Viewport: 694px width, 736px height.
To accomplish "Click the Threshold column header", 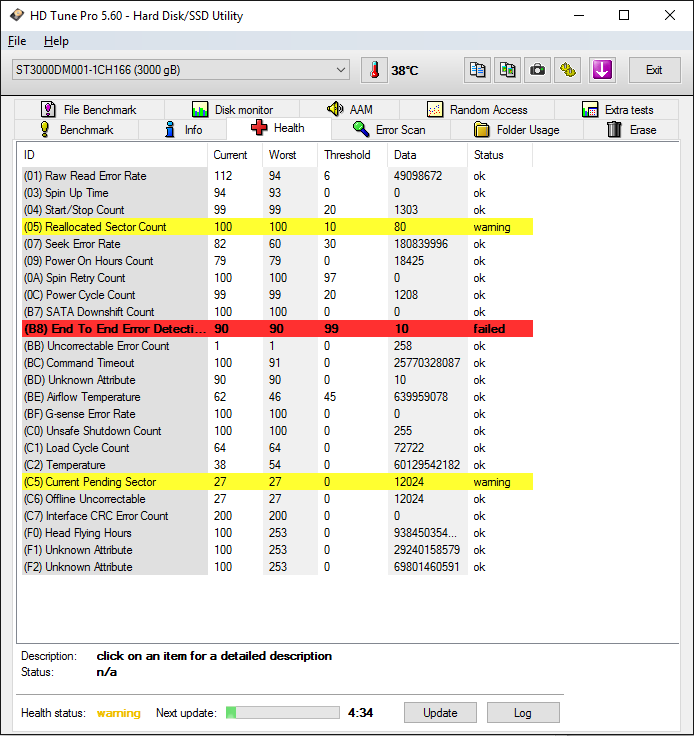I will [x=353, y=155].
